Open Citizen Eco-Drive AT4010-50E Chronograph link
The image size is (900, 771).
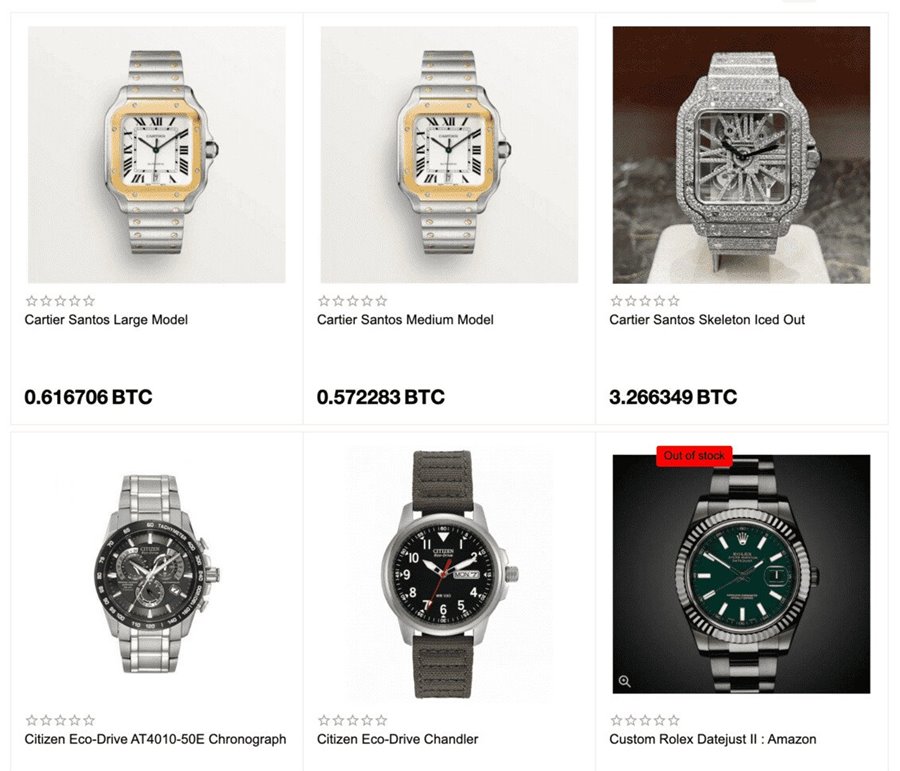click(x=155, y=739)
